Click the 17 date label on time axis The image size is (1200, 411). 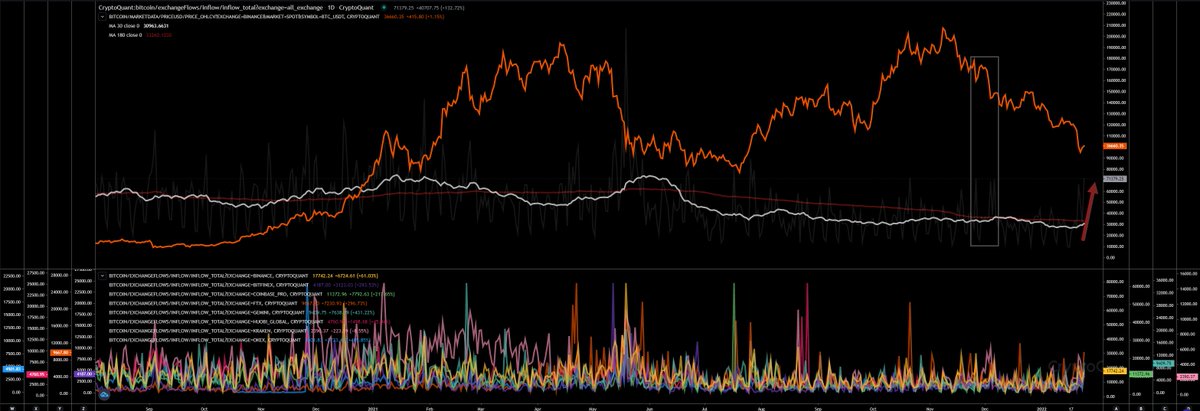pos(1071,408)
